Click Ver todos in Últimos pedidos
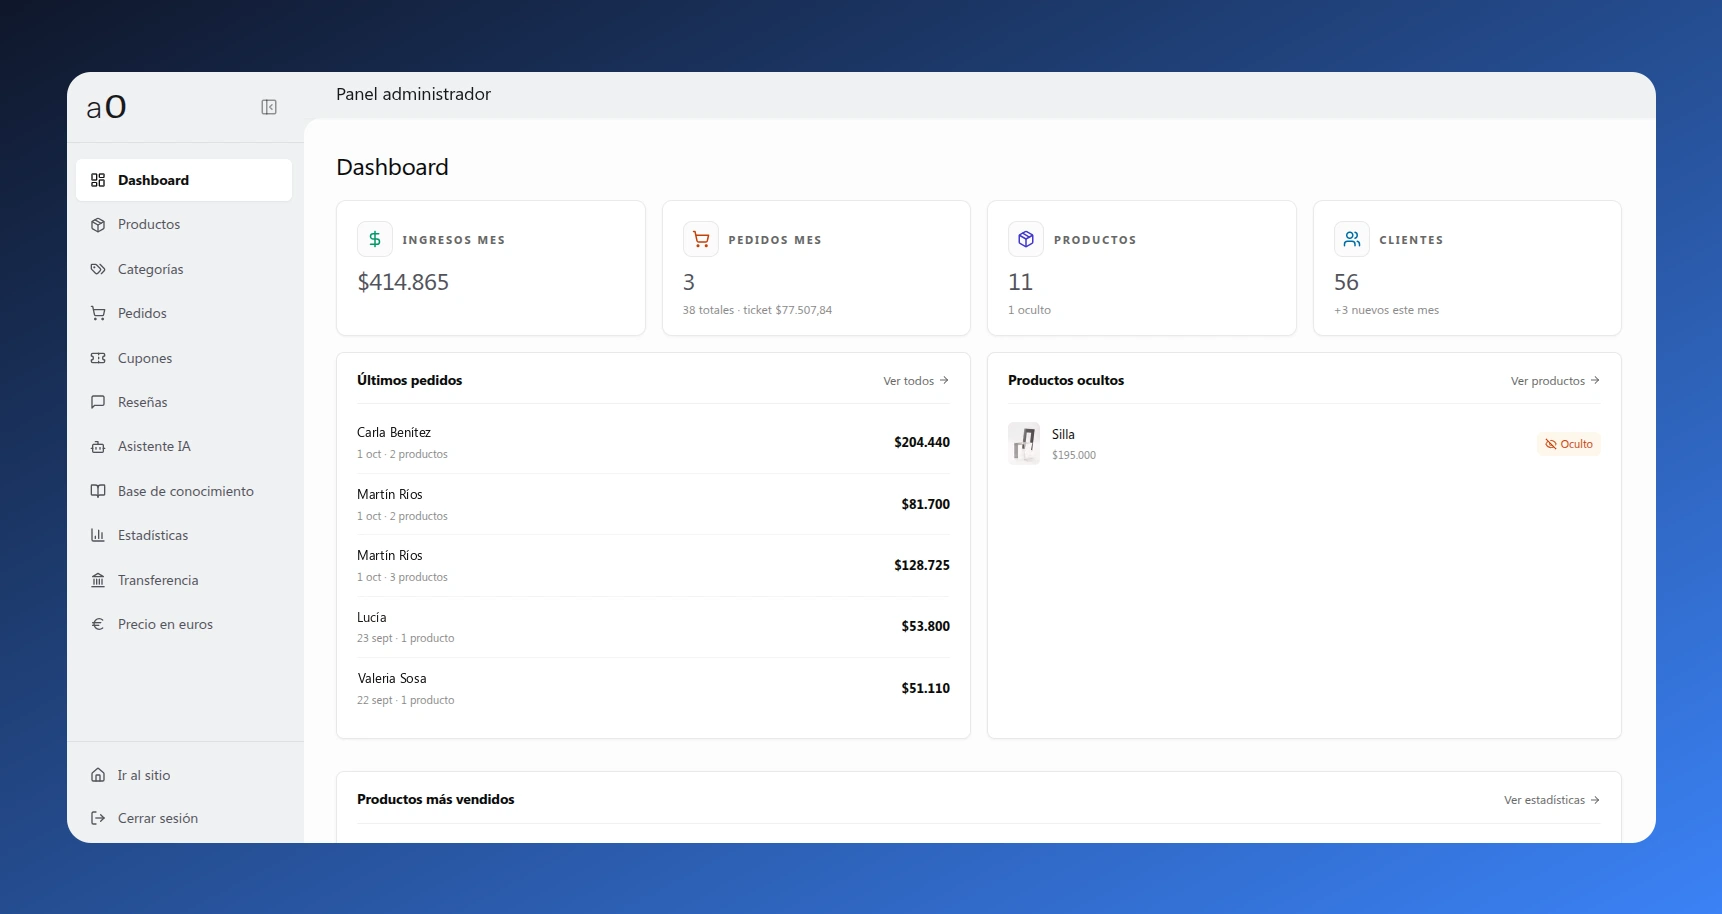Image resolution: width=1722 pixels, height=914 pixels. click(916, 381)
